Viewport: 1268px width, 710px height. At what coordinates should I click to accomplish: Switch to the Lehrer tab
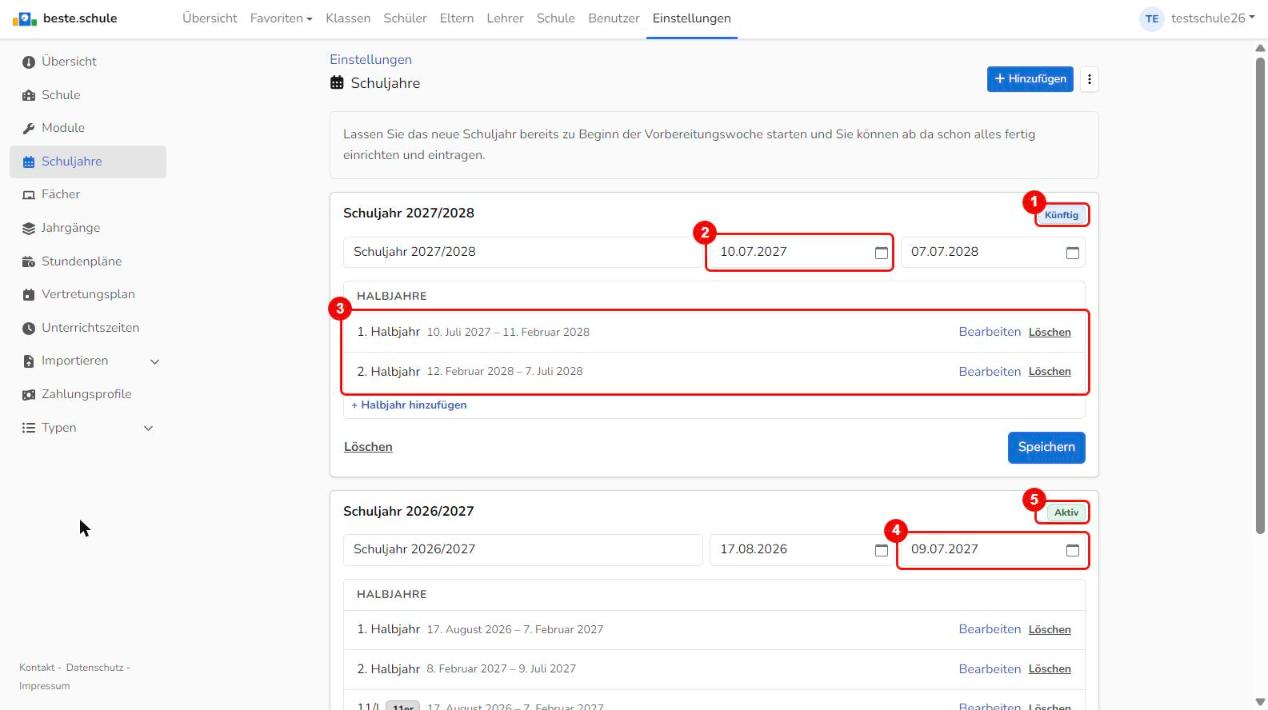505,18
